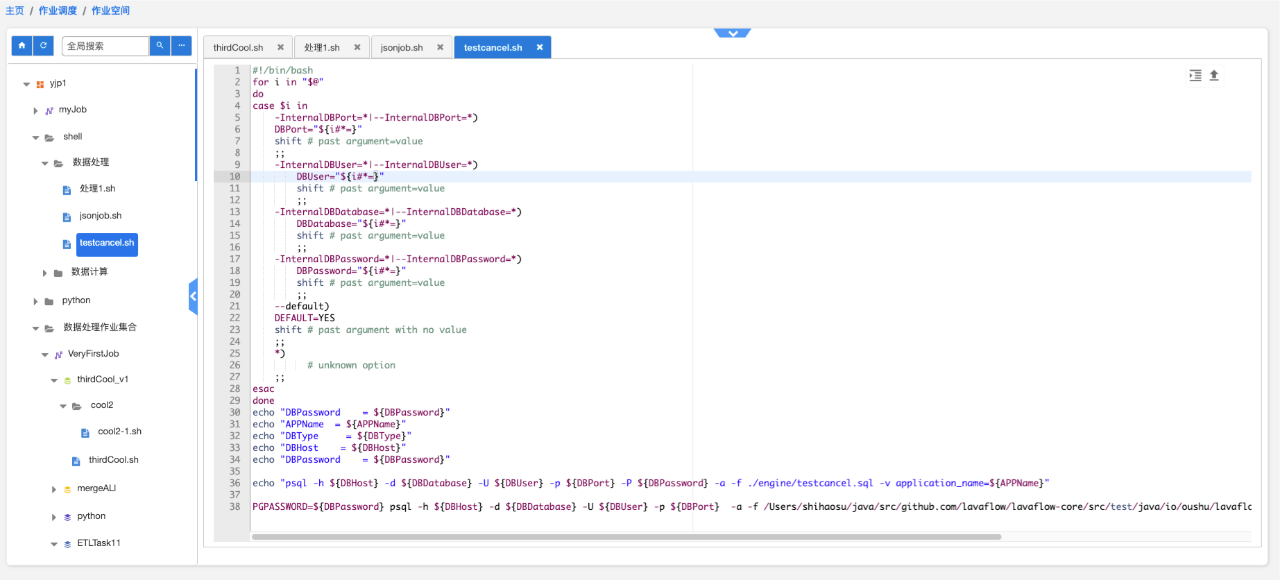
Task: Click the 全局搜索 search input field
Action: point(105,46)
